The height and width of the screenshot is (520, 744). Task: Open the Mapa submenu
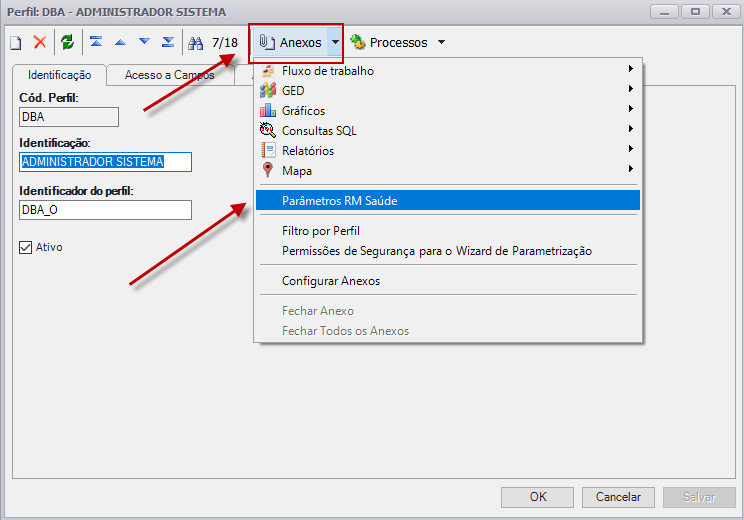[x=447, y=170]
